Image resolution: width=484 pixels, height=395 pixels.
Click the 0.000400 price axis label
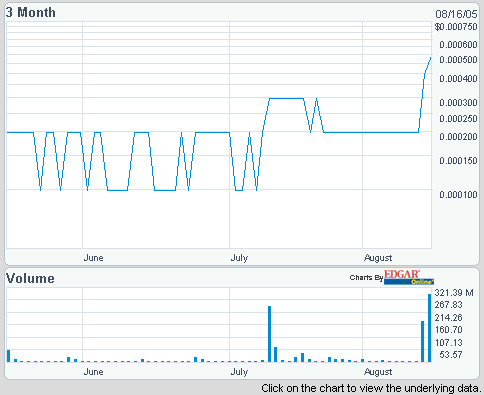458,79
